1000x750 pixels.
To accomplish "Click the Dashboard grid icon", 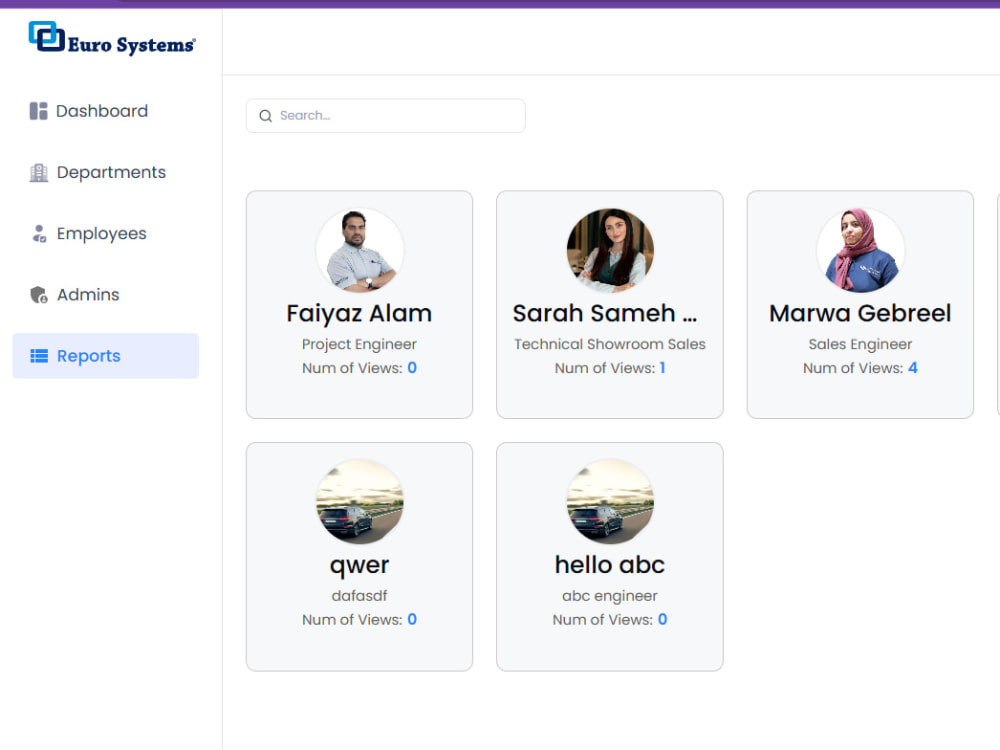I will coord(38,111).
